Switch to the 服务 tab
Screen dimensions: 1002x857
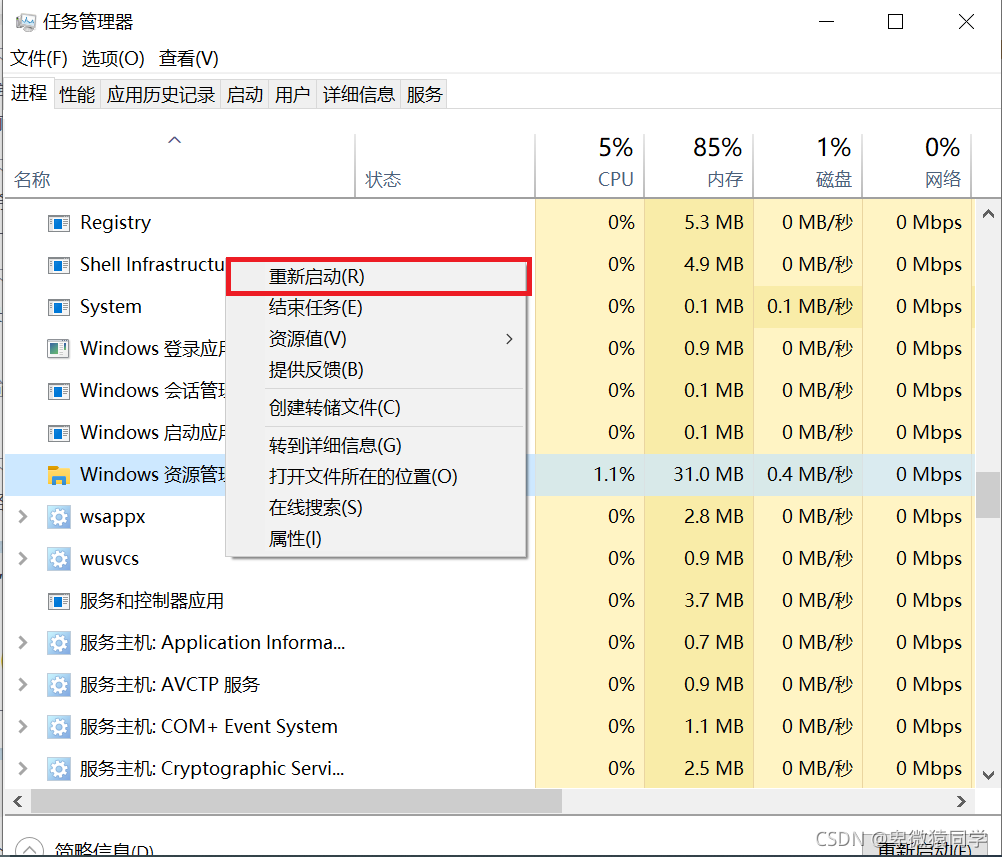(x=424, y=95)
